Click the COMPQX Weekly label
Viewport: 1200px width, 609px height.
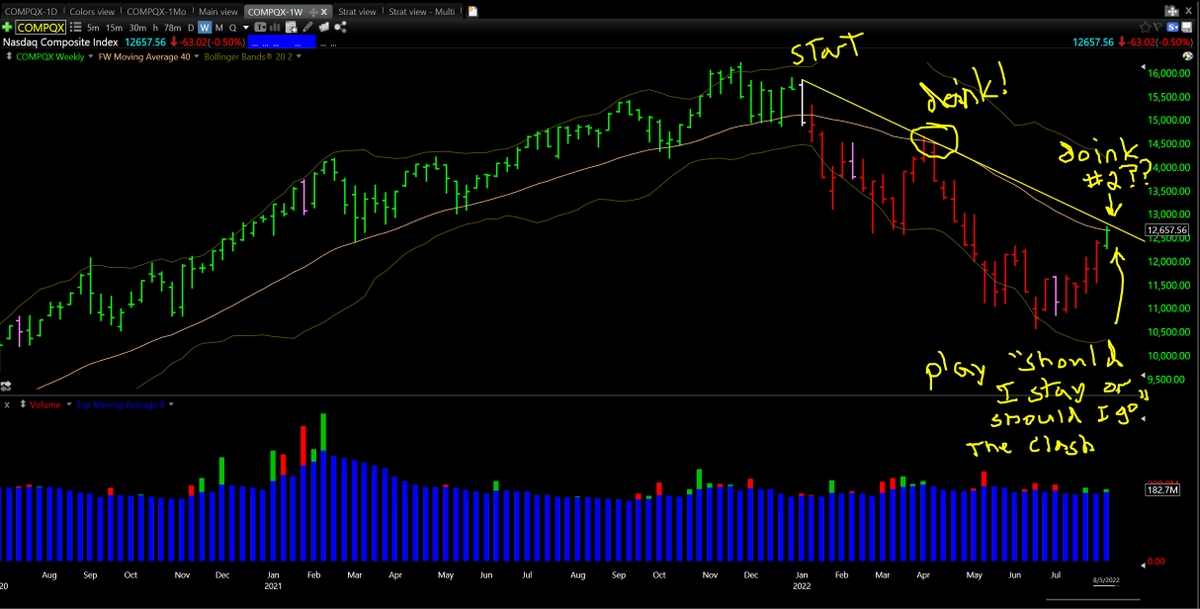50,57
